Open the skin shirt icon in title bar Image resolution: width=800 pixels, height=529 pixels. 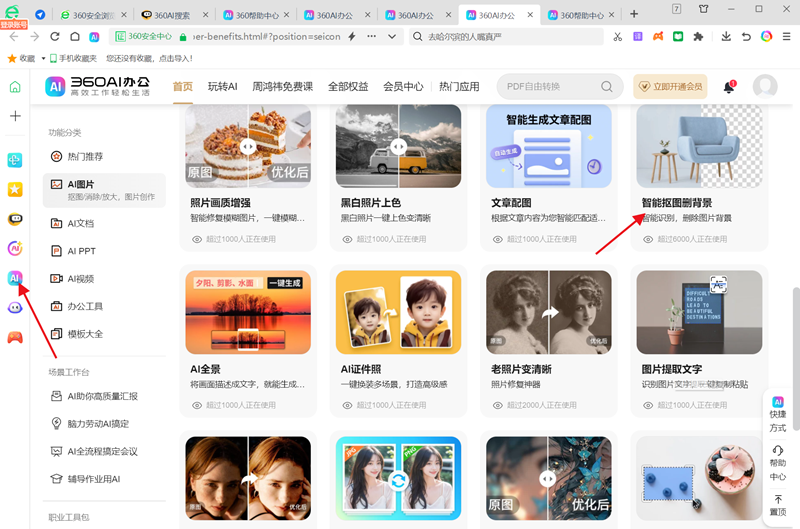pyautogui.click(x=704, y=9)
